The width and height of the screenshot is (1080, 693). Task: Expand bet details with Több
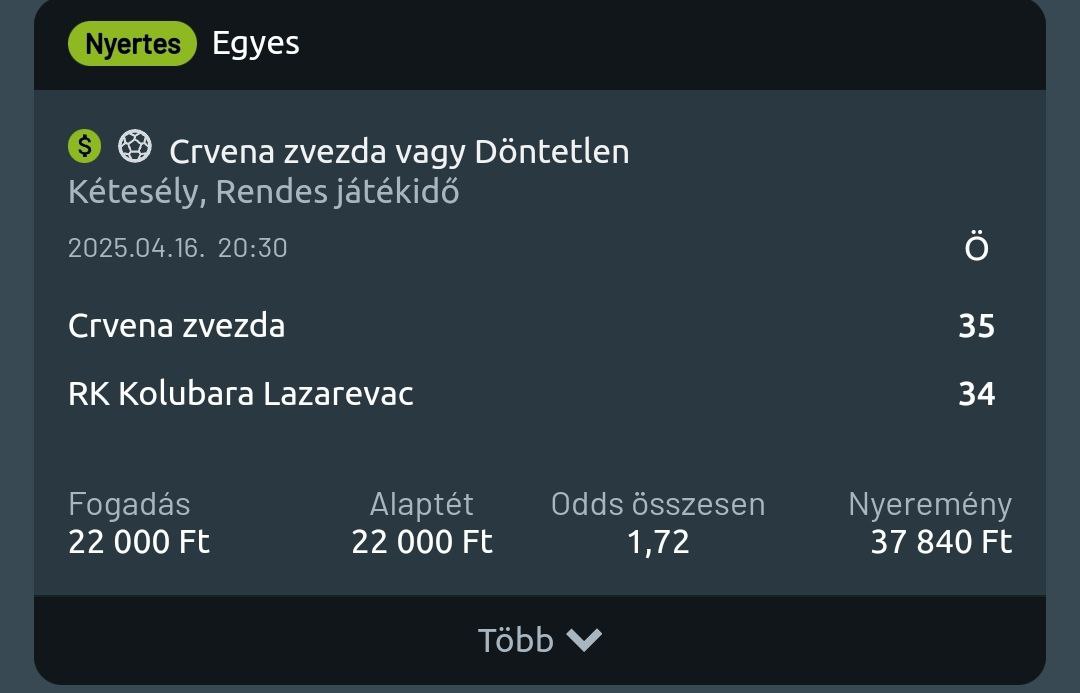click(x=516, y=640)
